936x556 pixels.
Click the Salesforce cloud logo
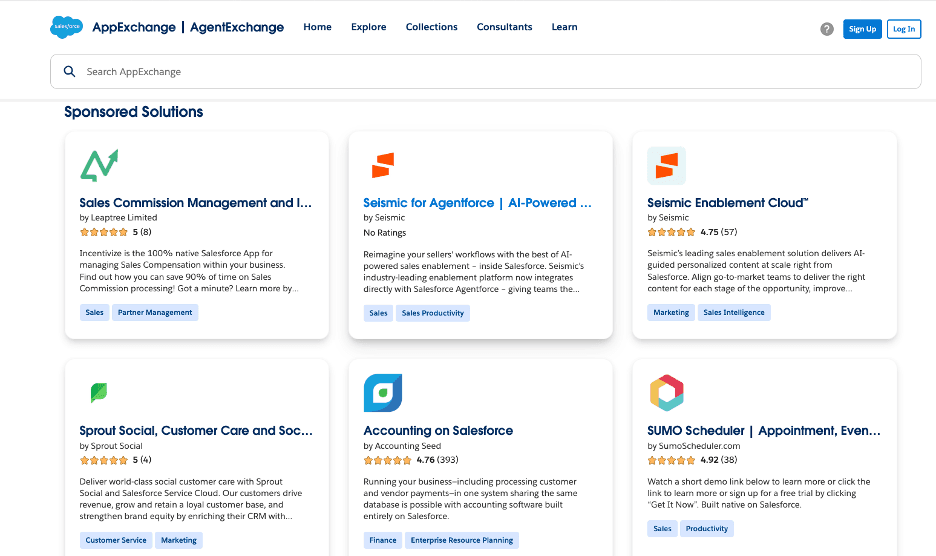coord(66,28)
